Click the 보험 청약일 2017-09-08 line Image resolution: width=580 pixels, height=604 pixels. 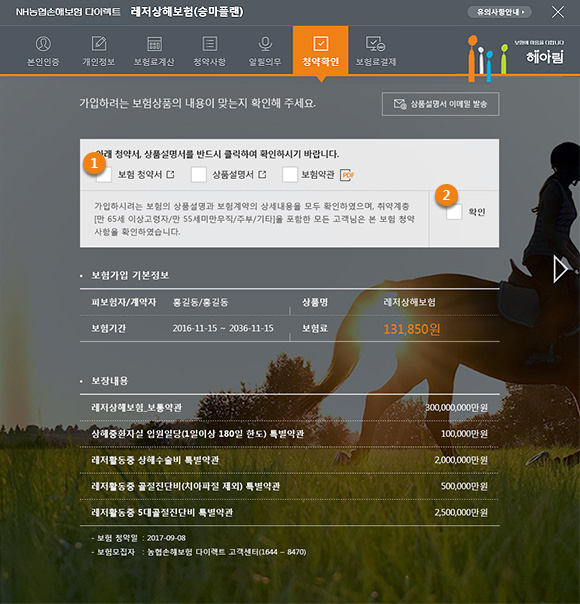coord(139,538)
